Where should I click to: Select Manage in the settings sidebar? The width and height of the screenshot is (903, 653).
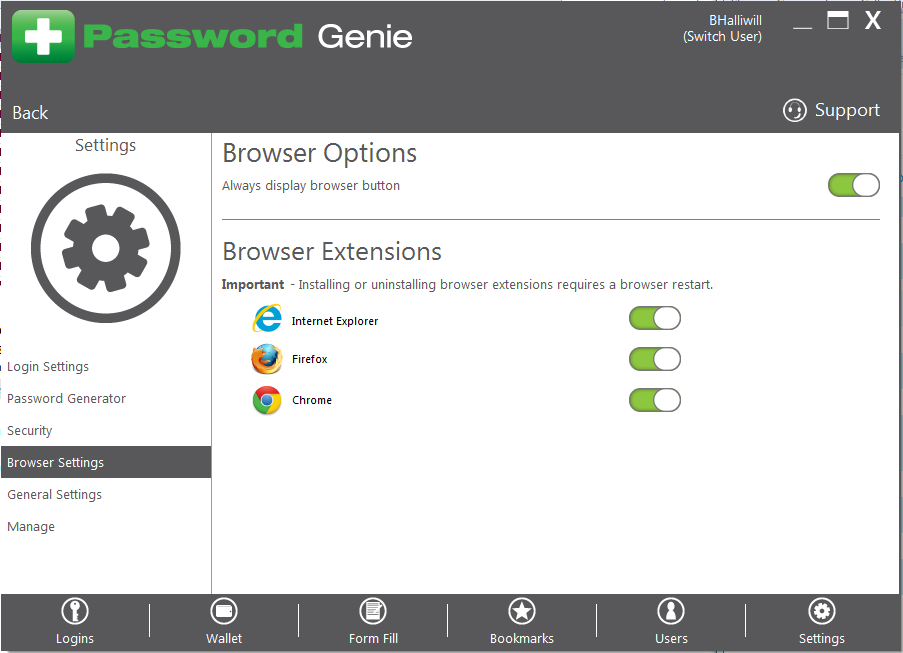(106, 526)
